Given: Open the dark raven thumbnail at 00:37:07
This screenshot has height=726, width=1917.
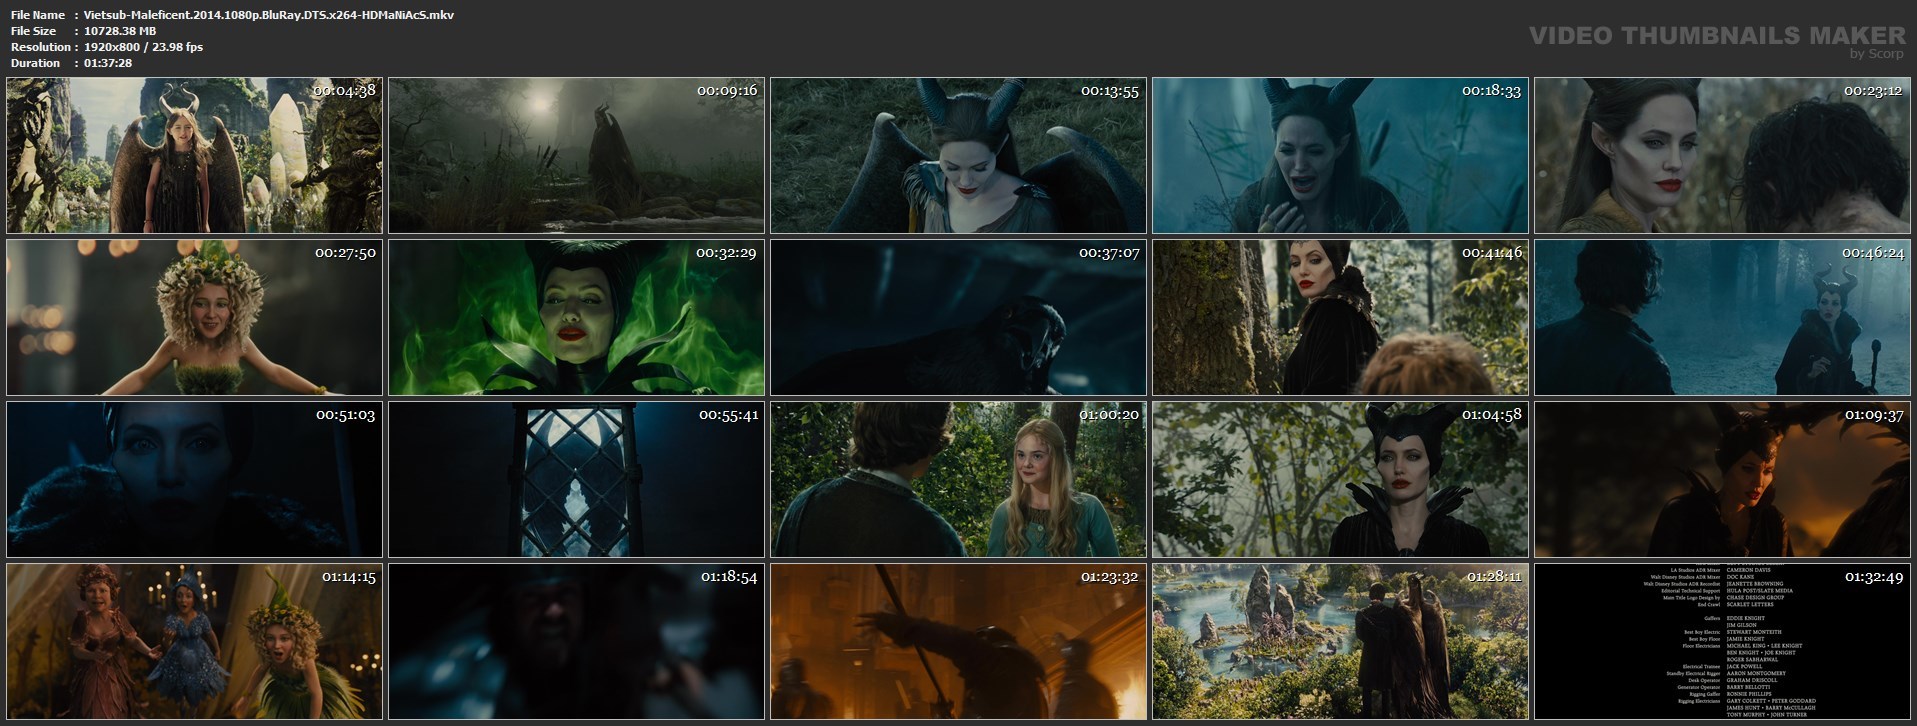Looking at the screenshot, I should pyautogui.click(x=958, y=317).
